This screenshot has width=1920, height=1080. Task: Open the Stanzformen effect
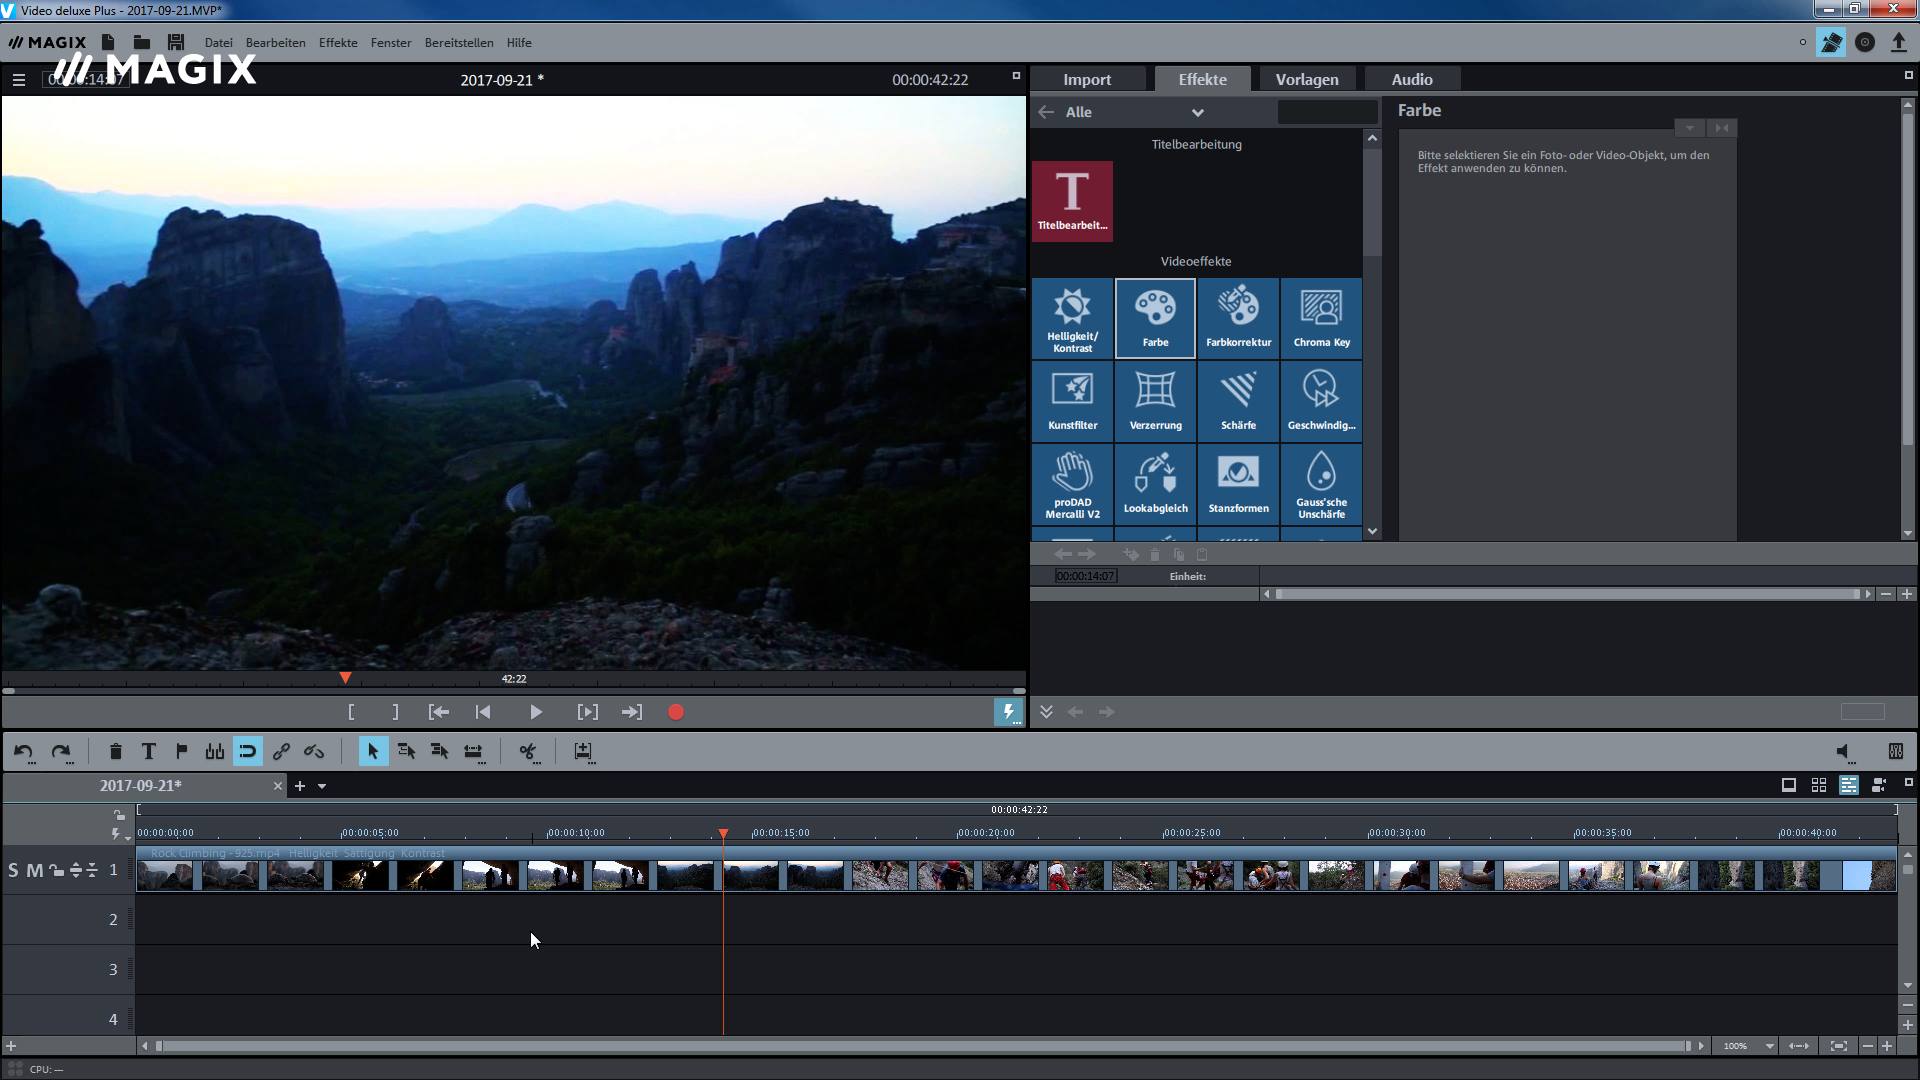pyautogui.click(x=1238, y=484)
